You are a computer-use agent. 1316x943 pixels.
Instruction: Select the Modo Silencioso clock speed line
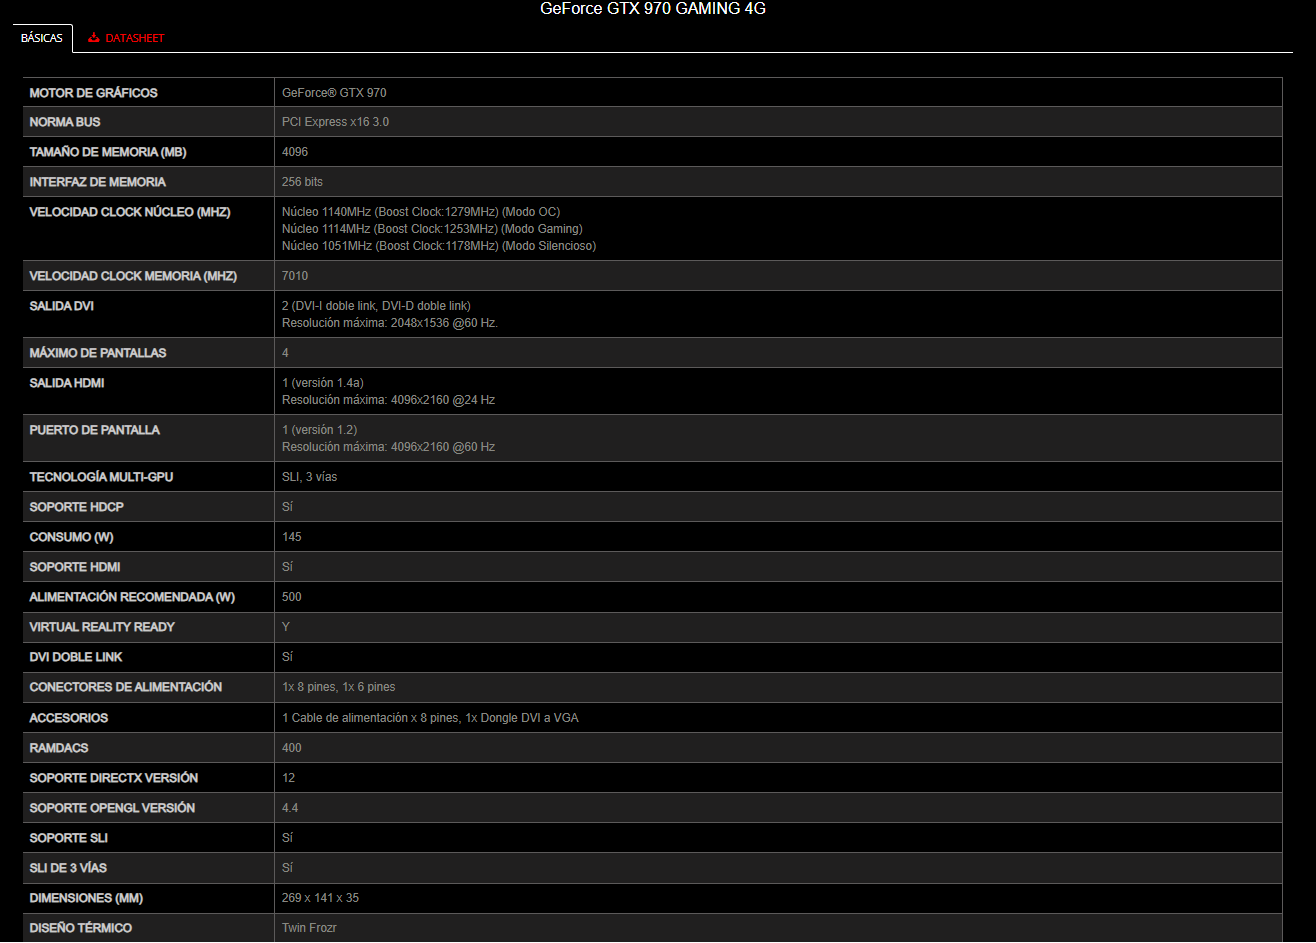[439, 246]
